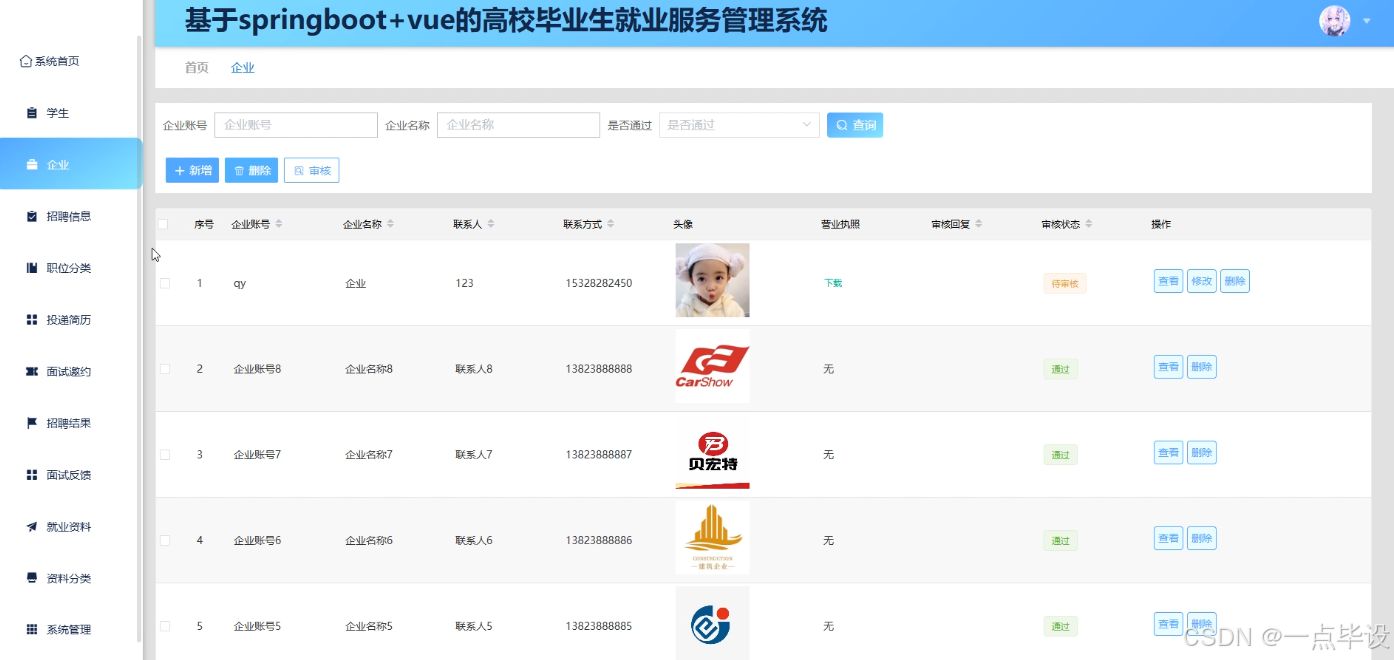Open 系统管理 at the sidebar bottom

point(64,629)
